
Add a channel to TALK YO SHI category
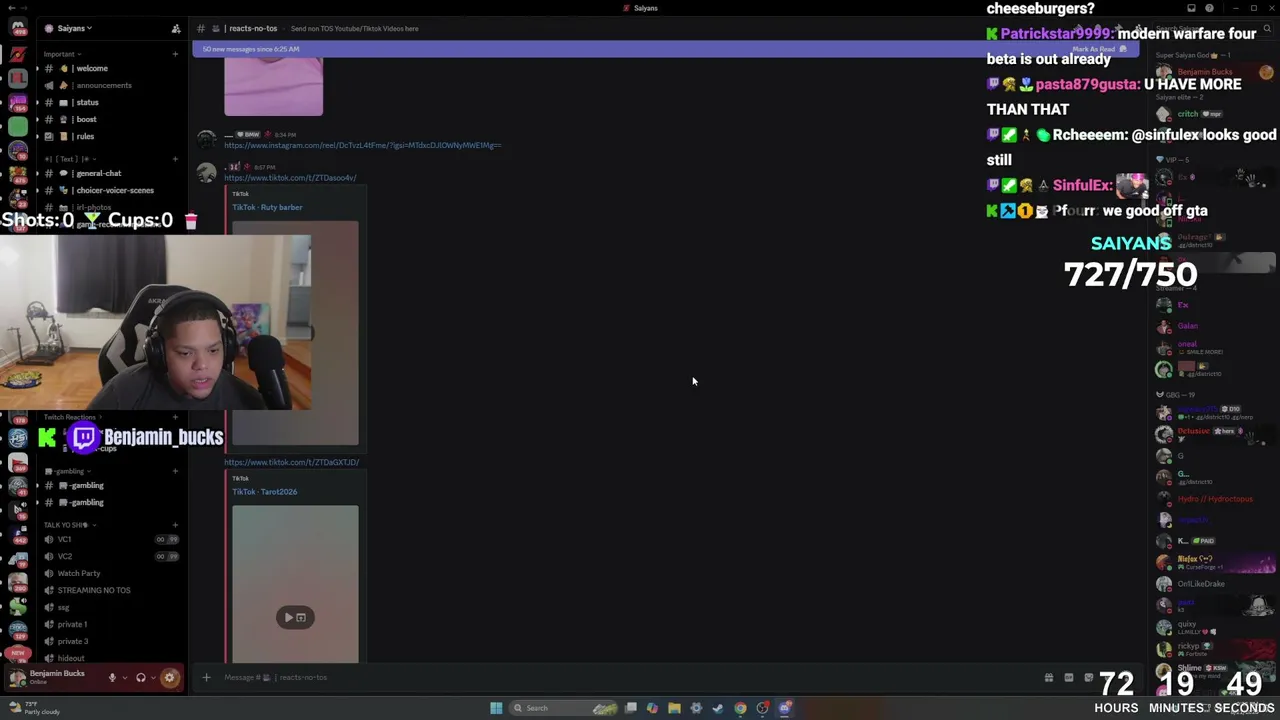[175, 525]
